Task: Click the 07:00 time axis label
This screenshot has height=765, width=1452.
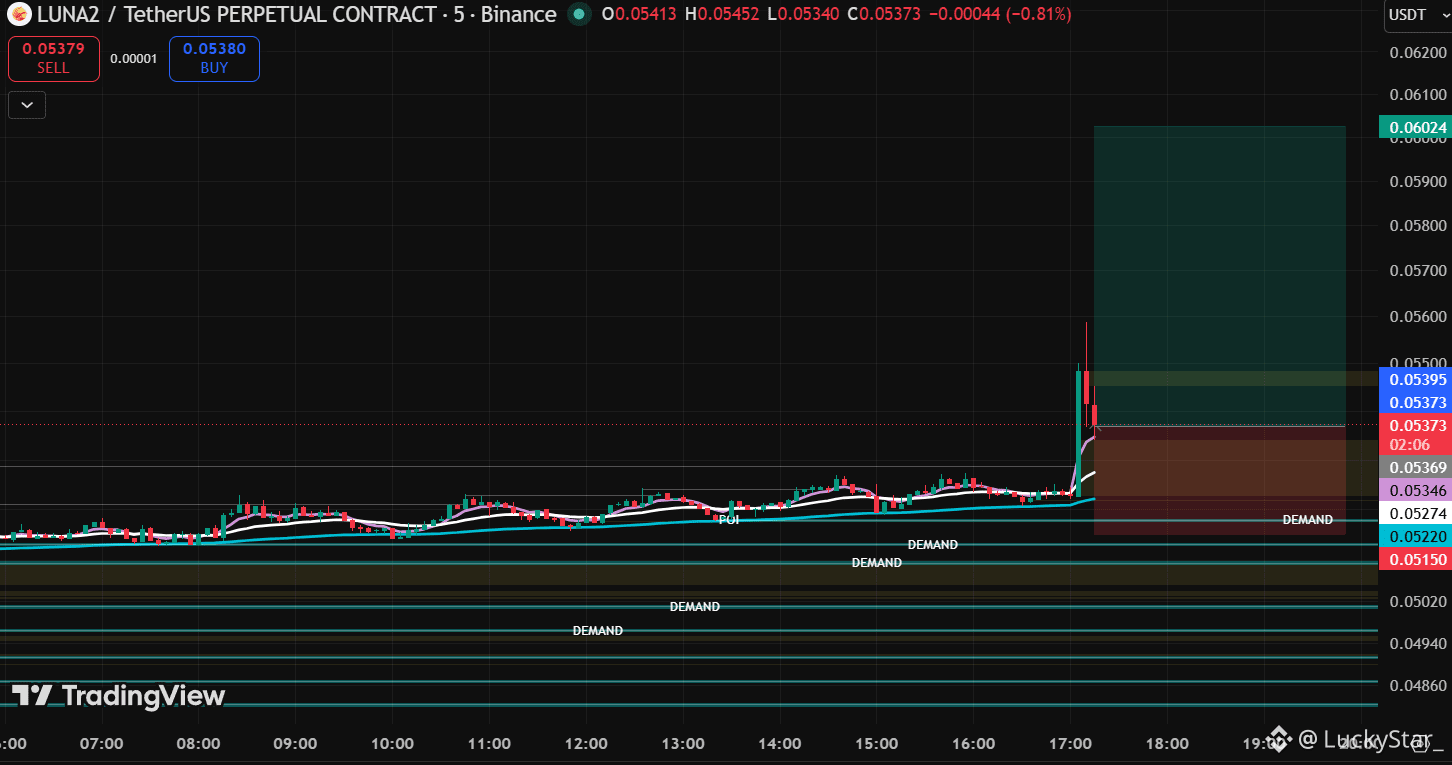Action: point(101,743)
